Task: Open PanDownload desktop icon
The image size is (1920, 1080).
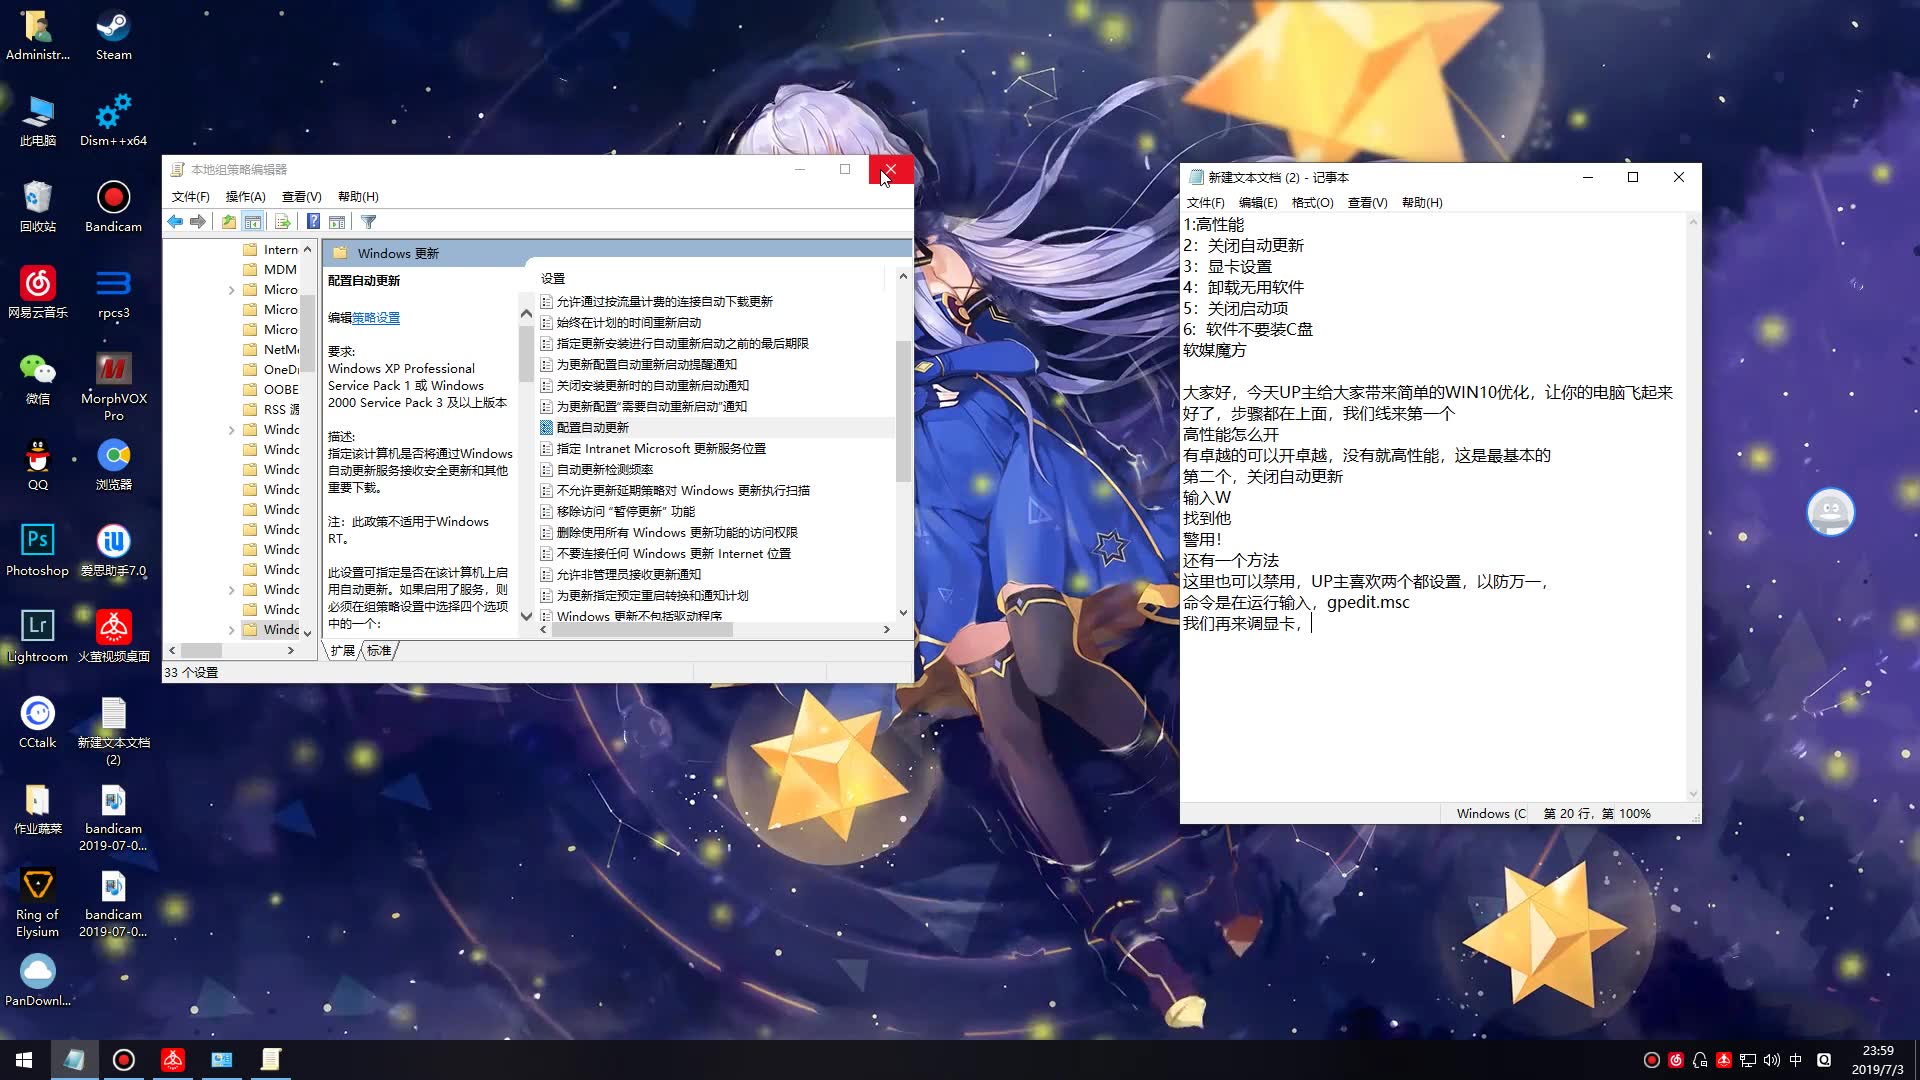Action: click(x=38, y=982)
